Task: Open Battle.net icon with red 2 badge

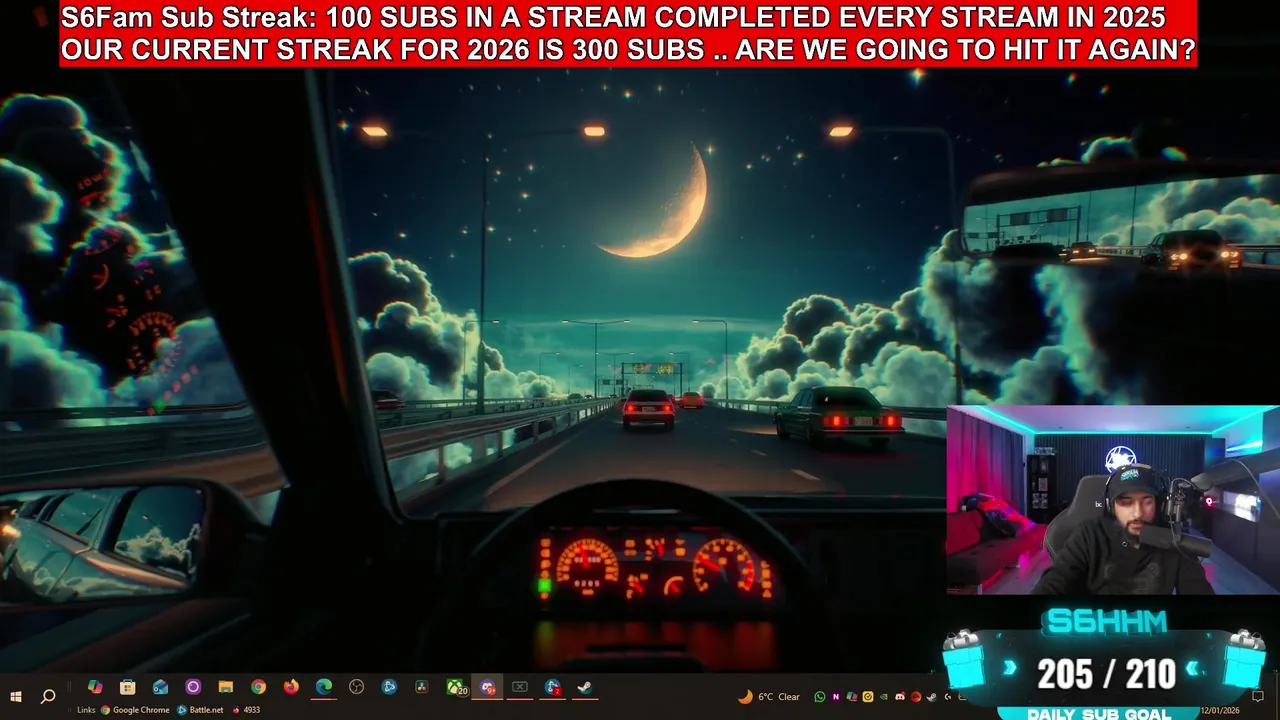Action: tap(552, 688)
